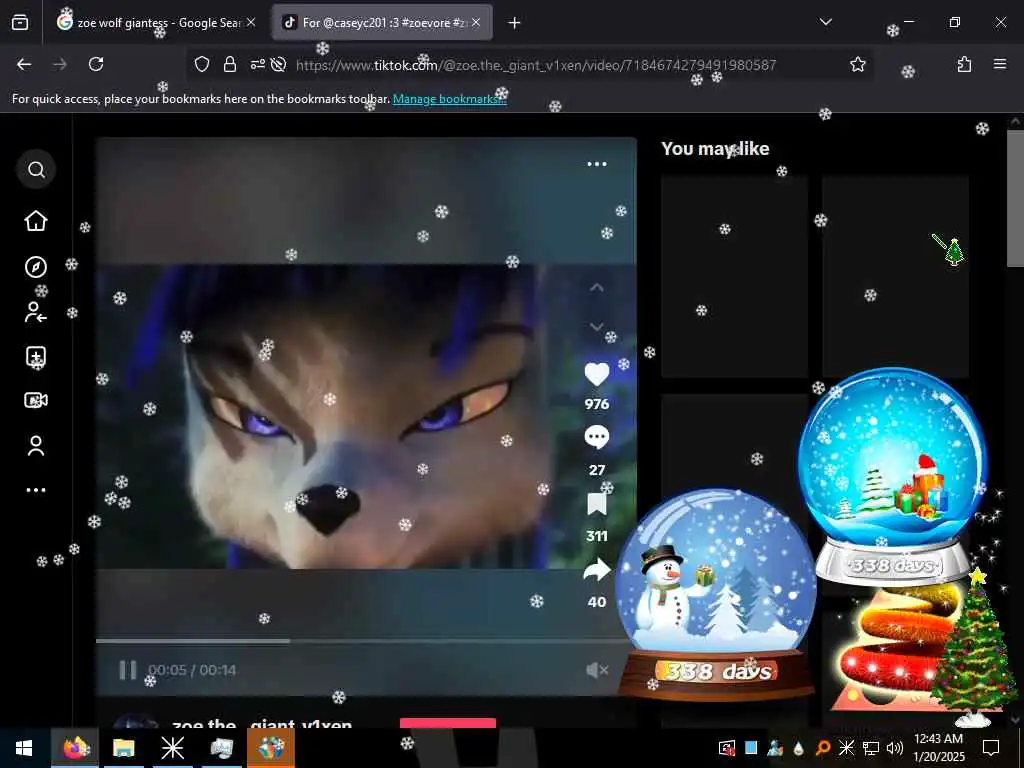Share the video with arrow icon
Screen dimensions: 1024x768
click(596, 570)
